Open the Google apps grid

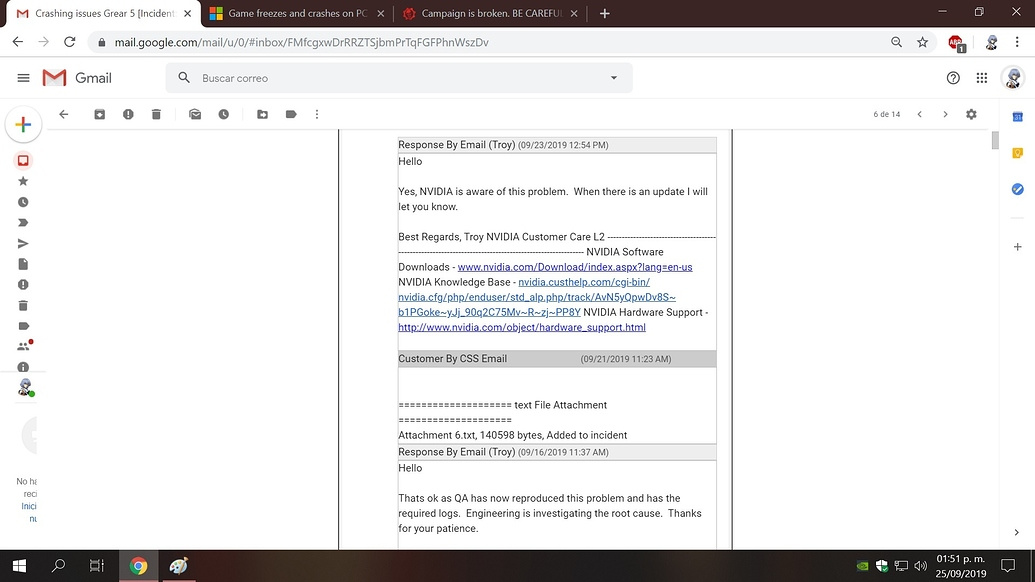pos(982,78)
